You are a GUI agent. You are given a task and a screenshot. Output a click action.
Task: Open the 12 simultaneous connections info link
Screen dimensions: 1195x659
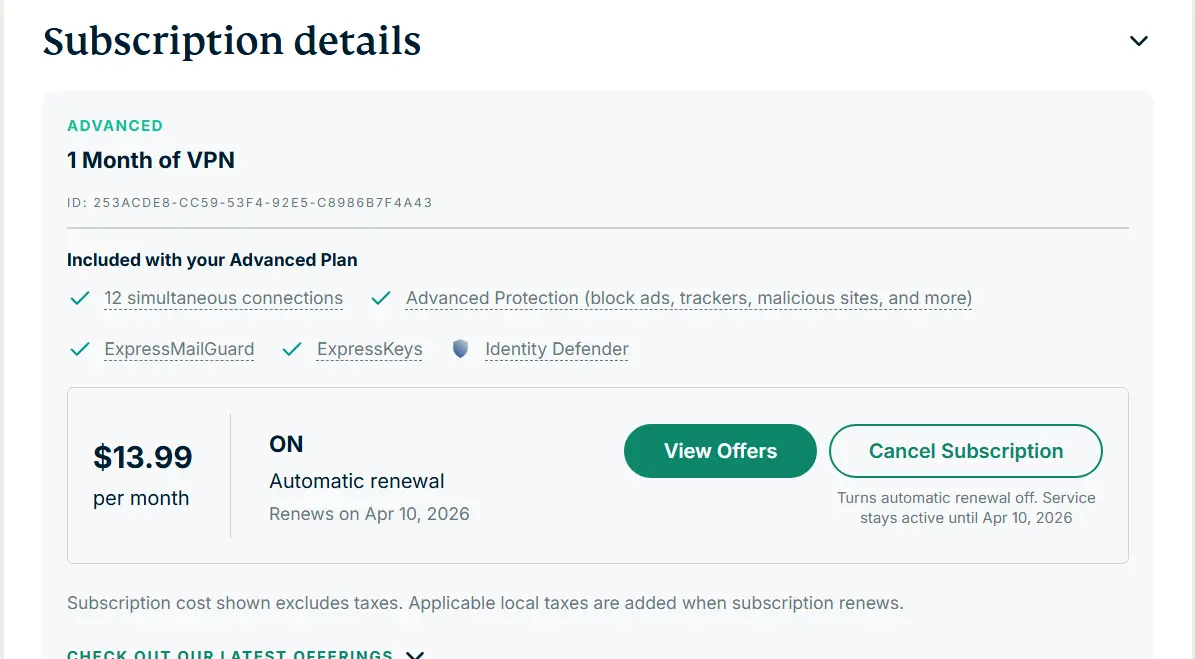(x=223, y=298)
